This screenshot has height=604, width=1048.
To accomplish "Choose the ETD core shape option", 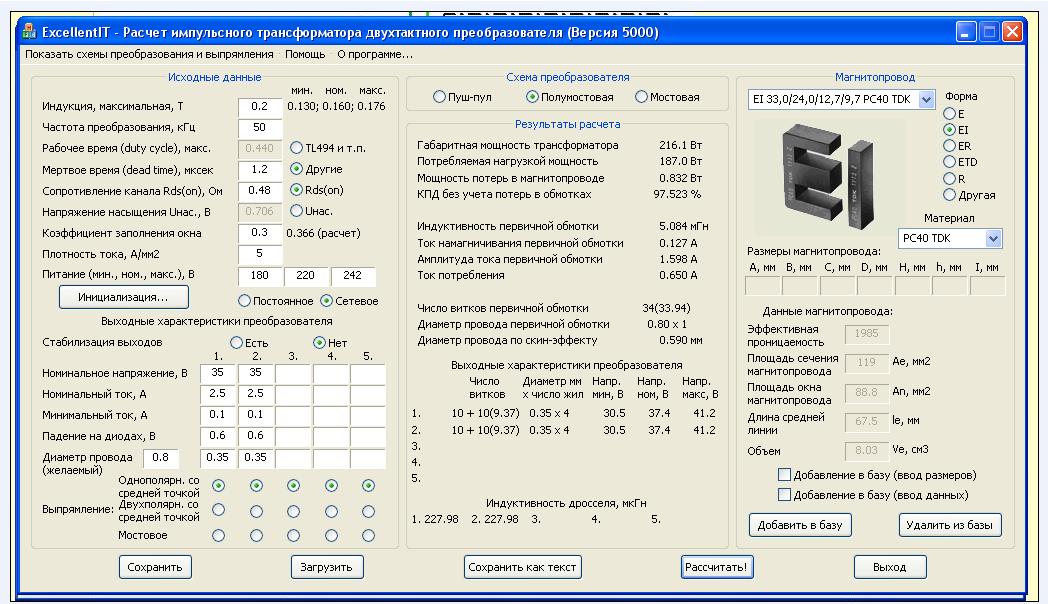I will pos(950,162).
